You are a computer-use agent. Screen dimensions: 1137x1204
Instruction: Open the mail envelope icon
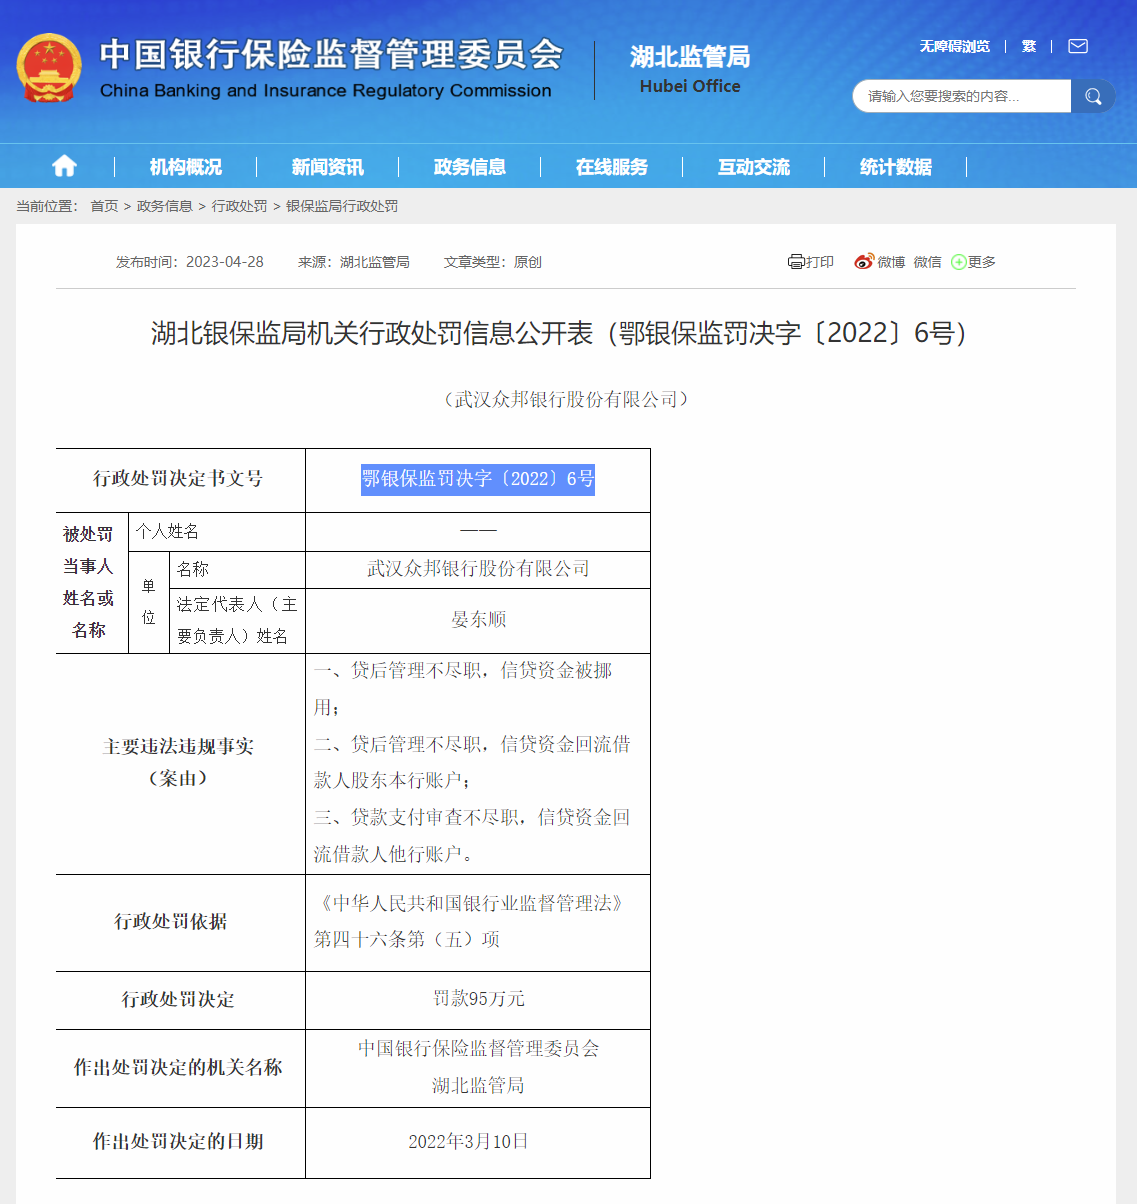click(x=1078, y=46)
